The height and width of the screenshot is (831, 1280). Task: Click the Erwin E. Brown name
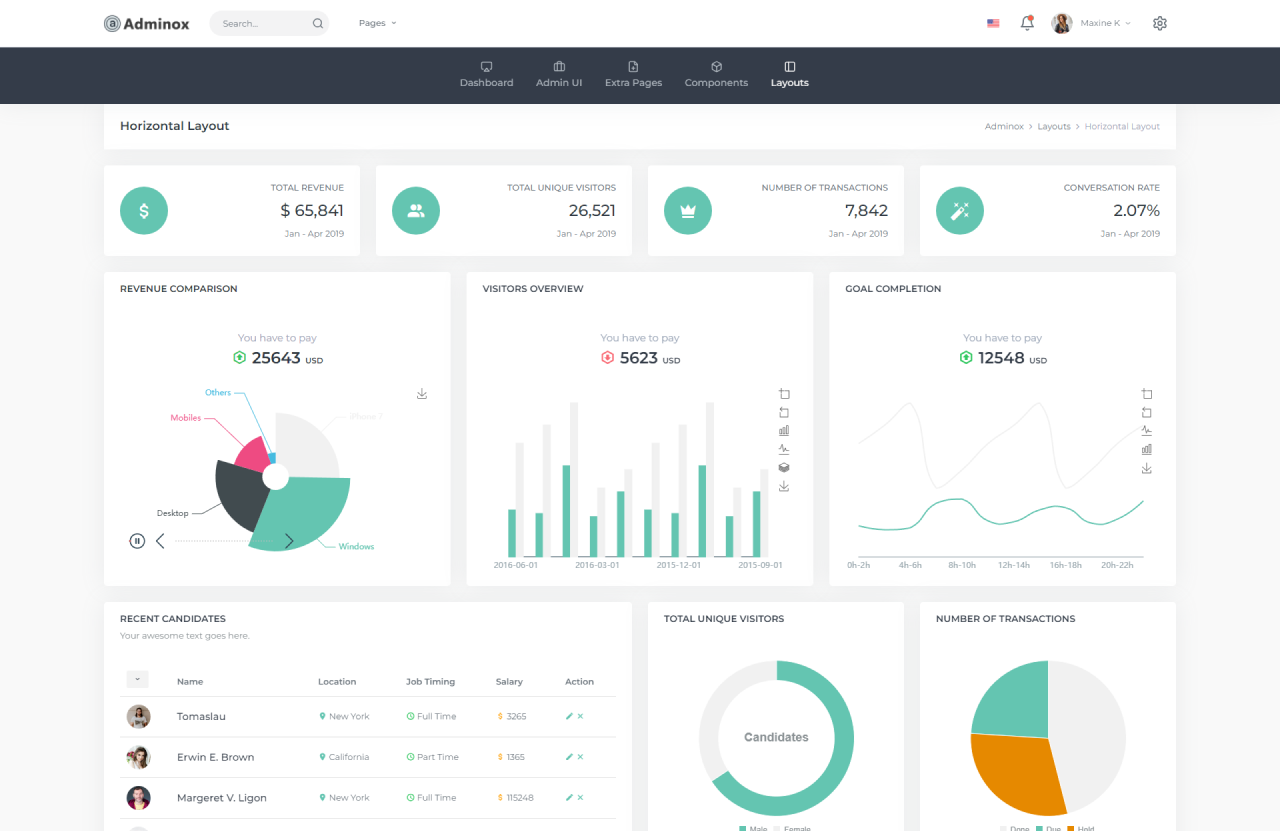[x=215, y=757]
